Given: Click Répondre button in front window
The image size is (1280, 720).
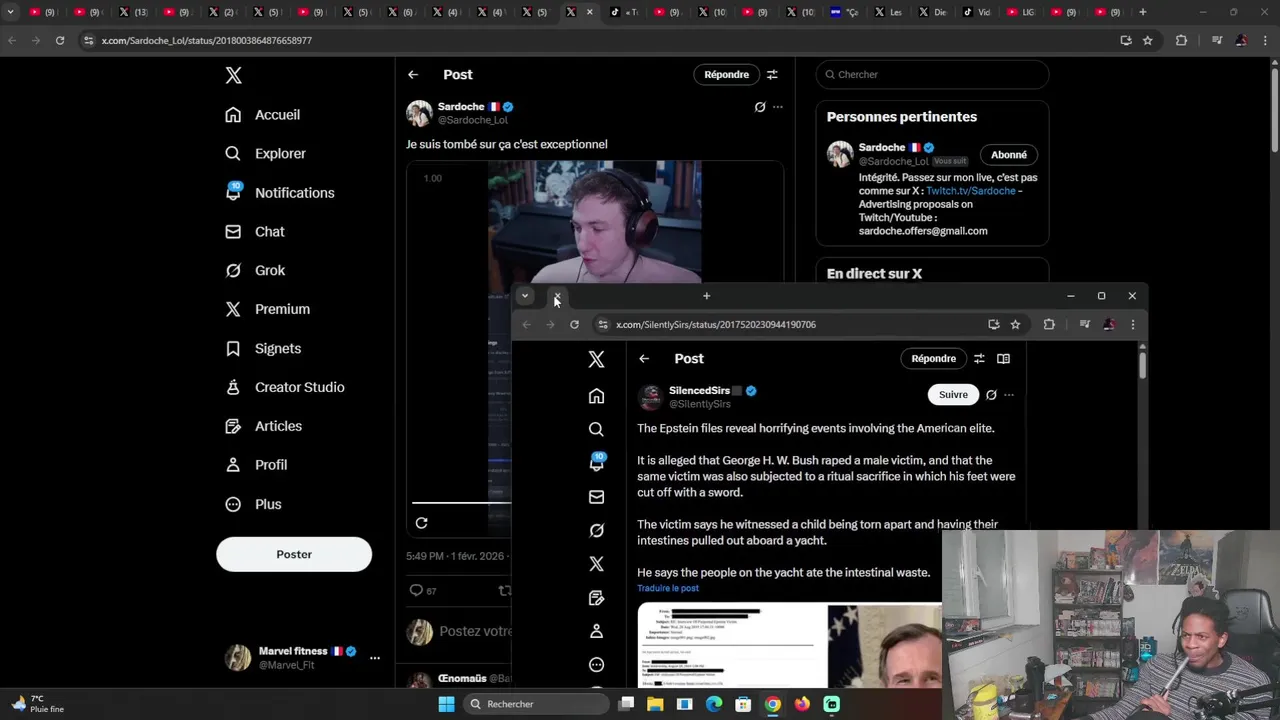Looking at the screenshot, I should click(x=933, y=359).
